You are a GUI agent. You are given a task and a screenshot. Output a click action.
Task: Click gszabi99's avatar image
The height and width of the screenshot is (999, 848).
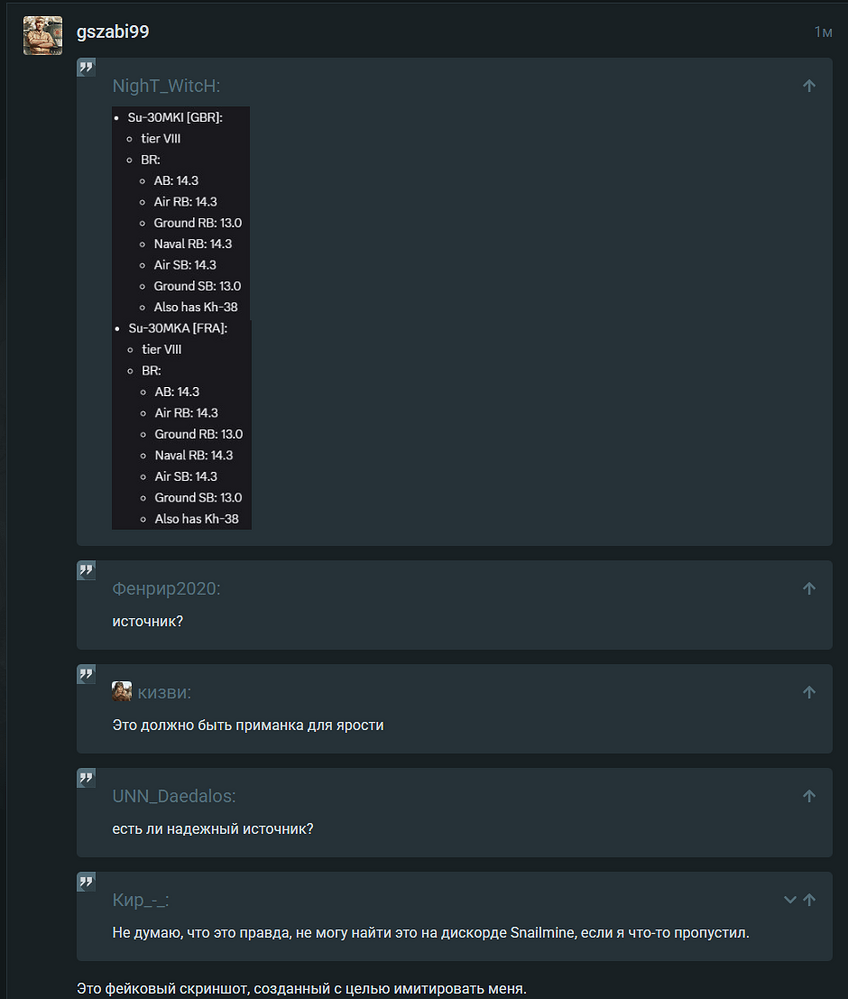[x=42, y=35]
